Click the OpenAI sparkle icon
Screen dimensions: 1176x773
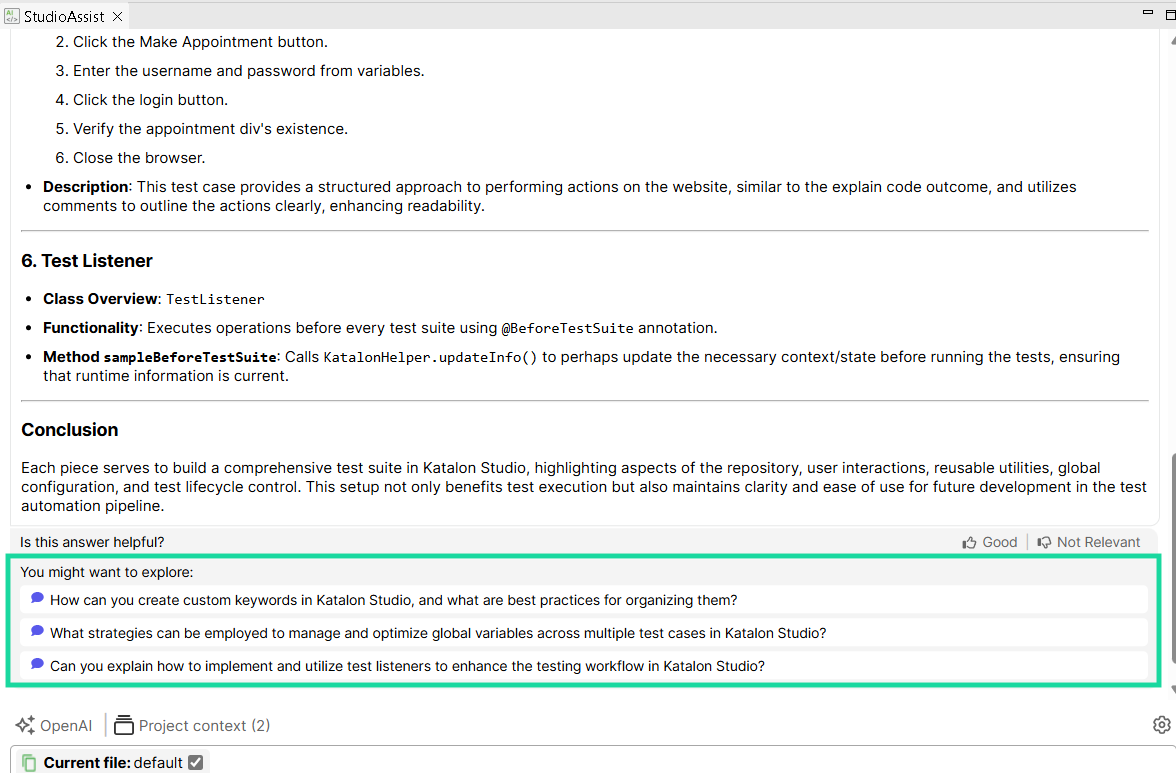[x=26, y=725]
